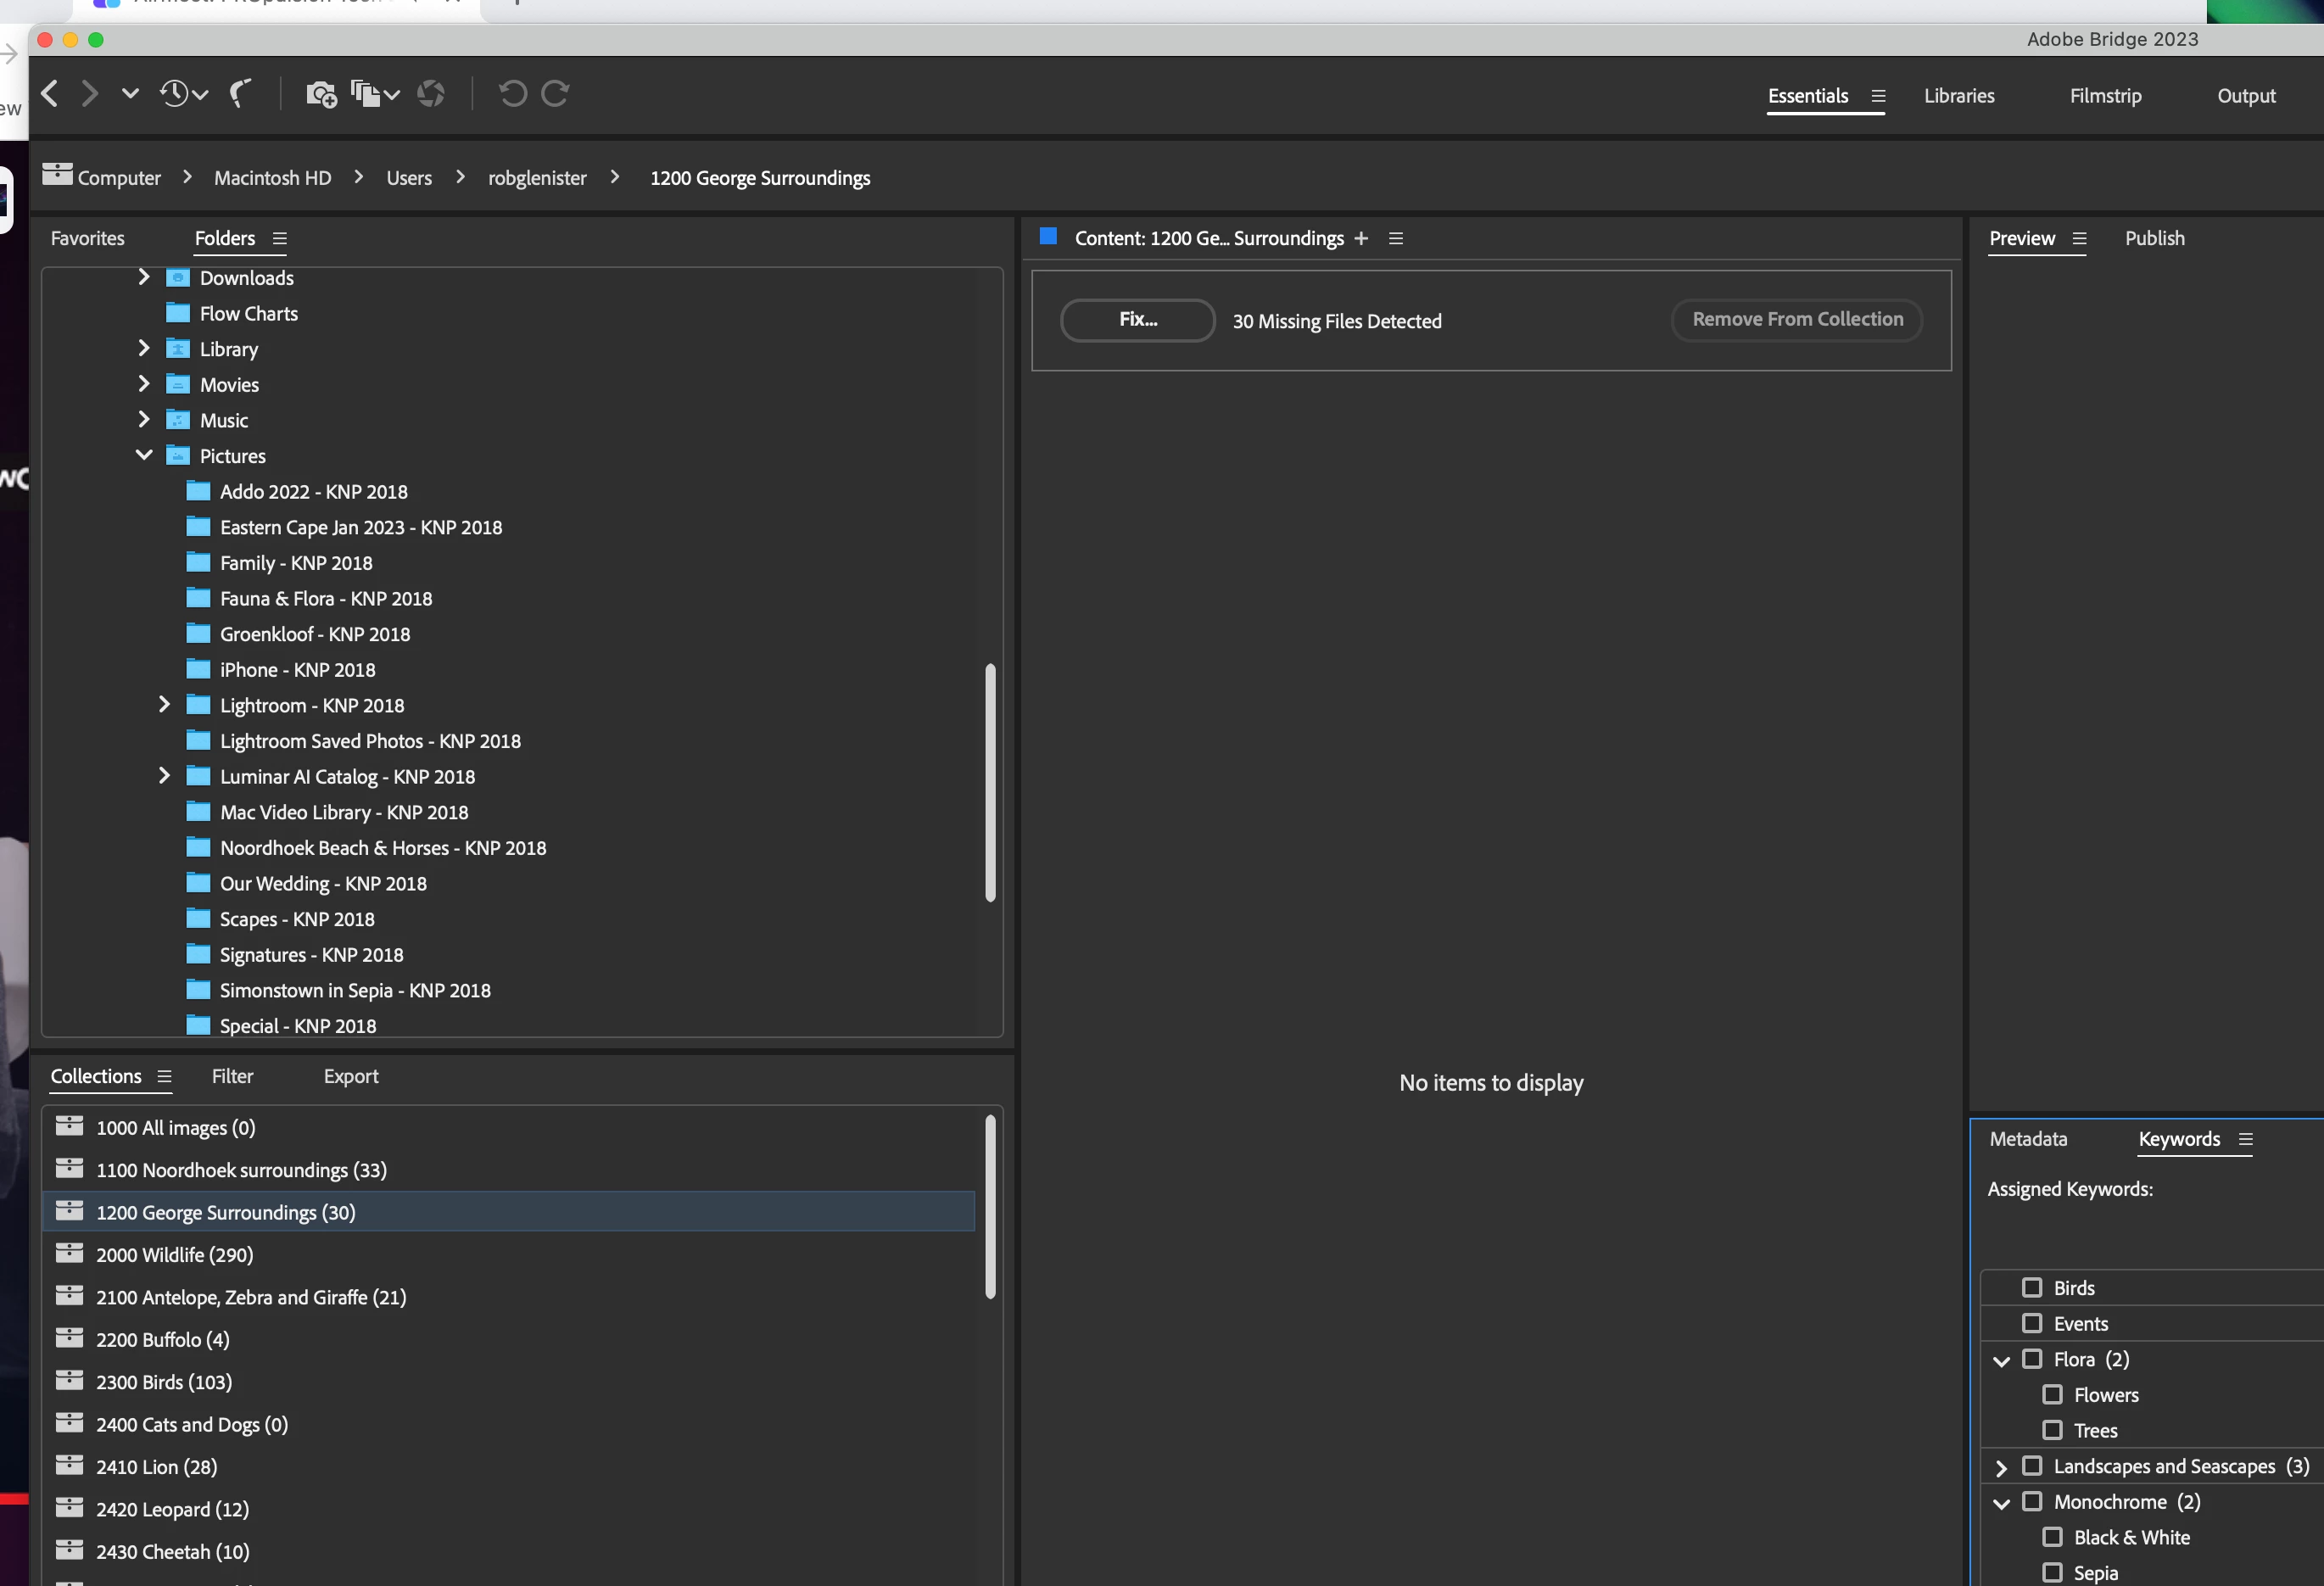The height and width of the screenshot is (1586, 2324).
Task: Open the Keywords panel options menu icon
Action: (2246, 1140)
